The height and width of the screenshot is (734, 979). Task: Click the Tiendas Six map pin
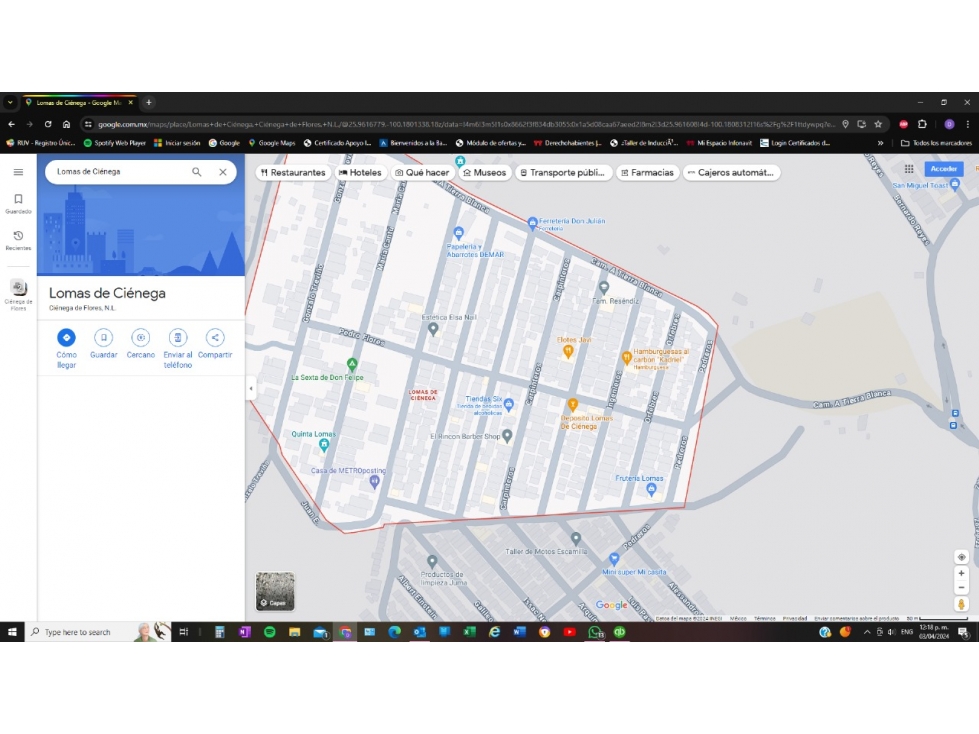tap(509, 404)
